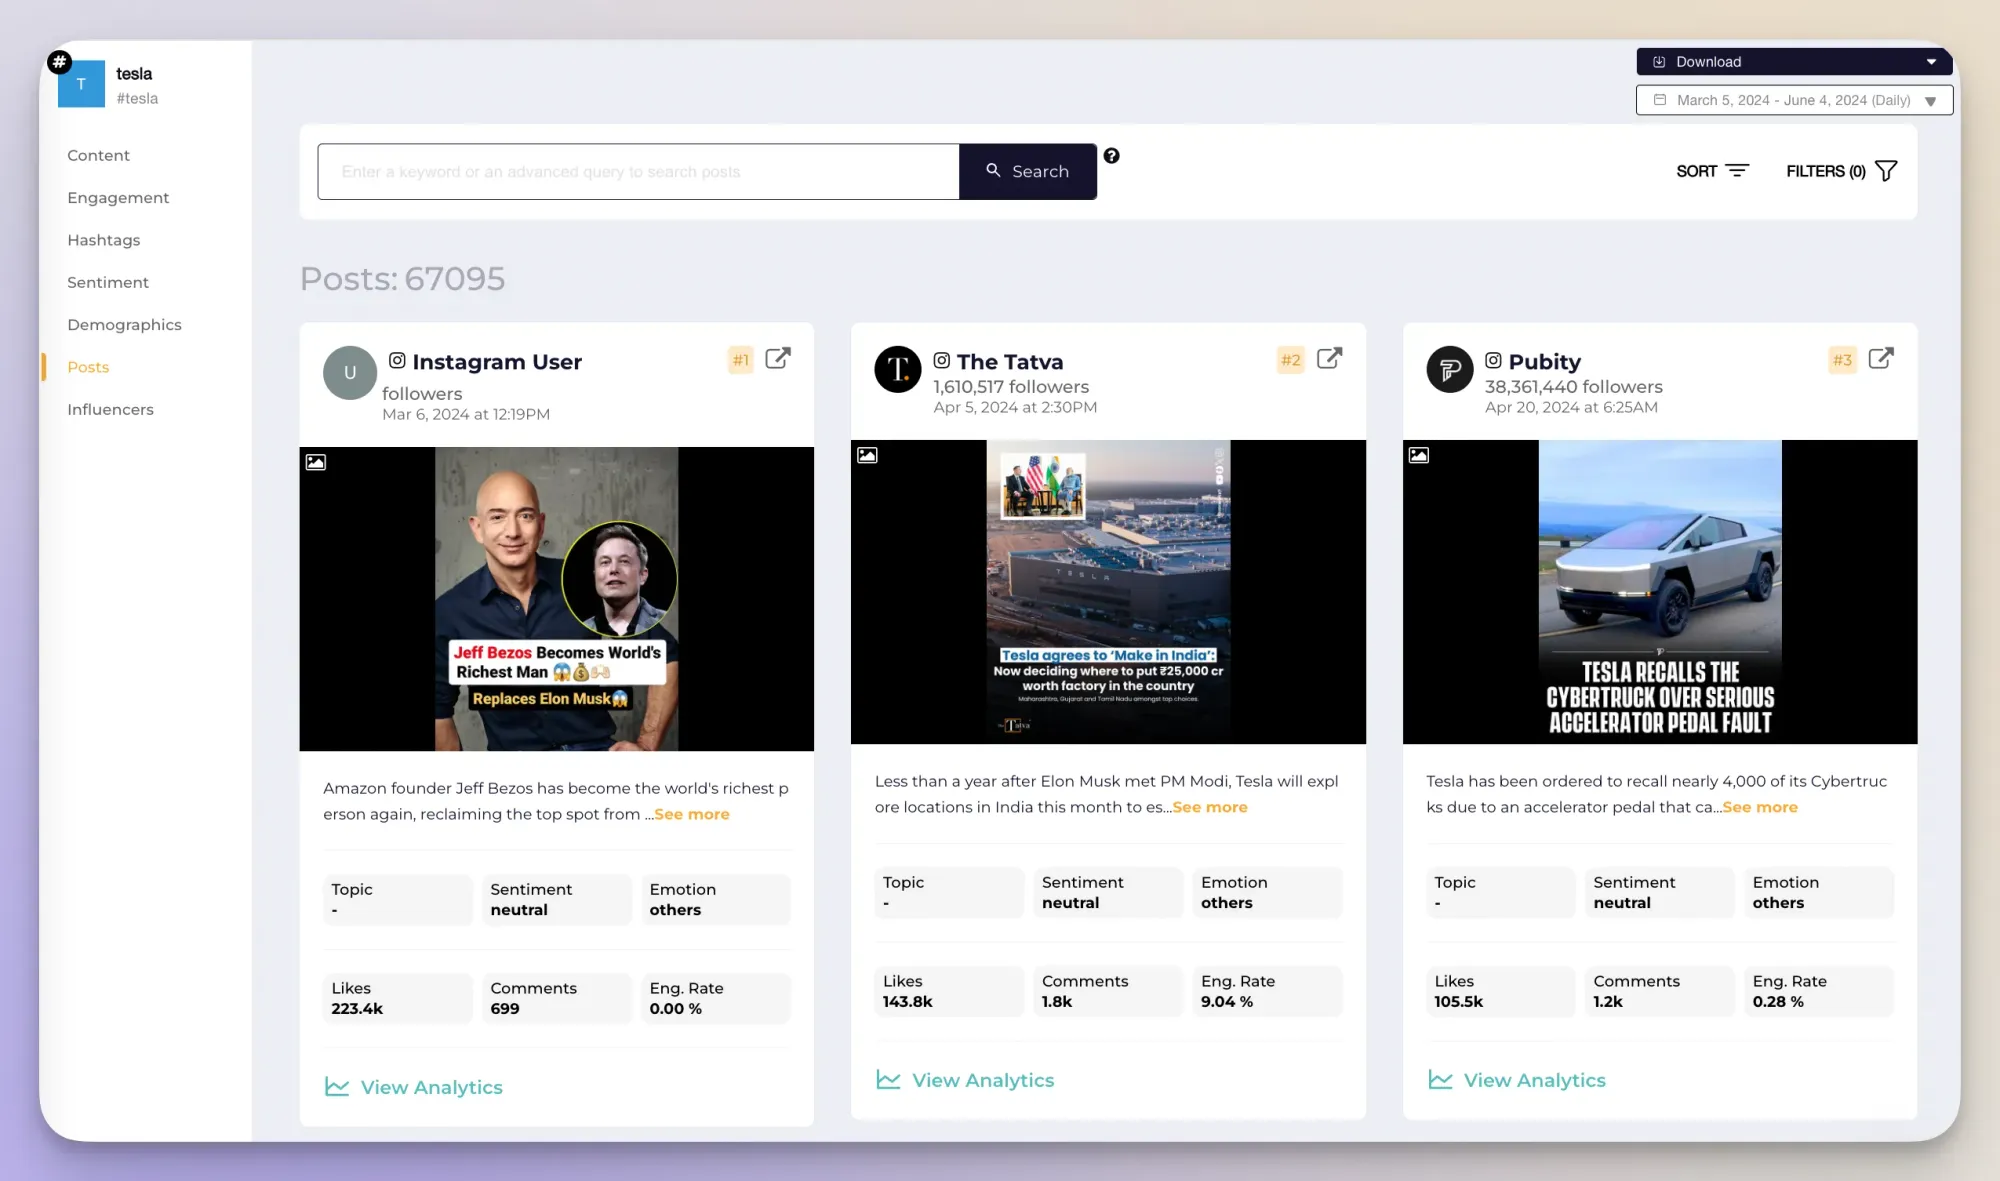Expand See more on Cybertruck recall caption
Image resolution: width=2000 pixels, height=1181 pixels.
coord(1760,807)
